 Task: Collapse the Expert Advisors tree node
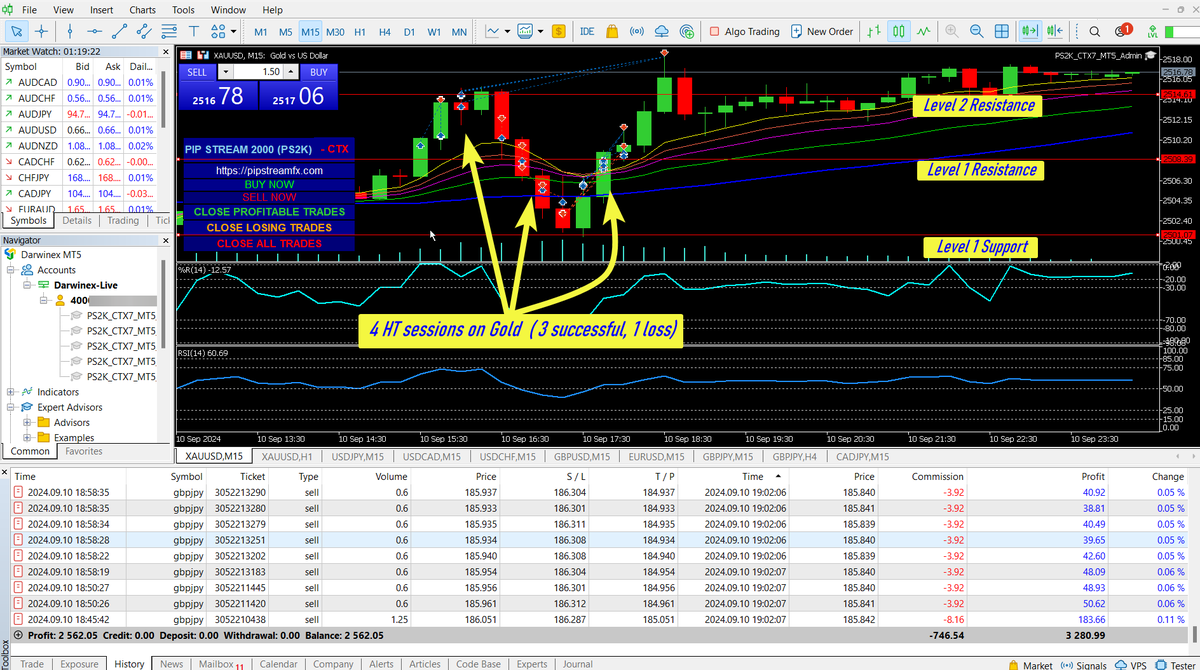11,407
